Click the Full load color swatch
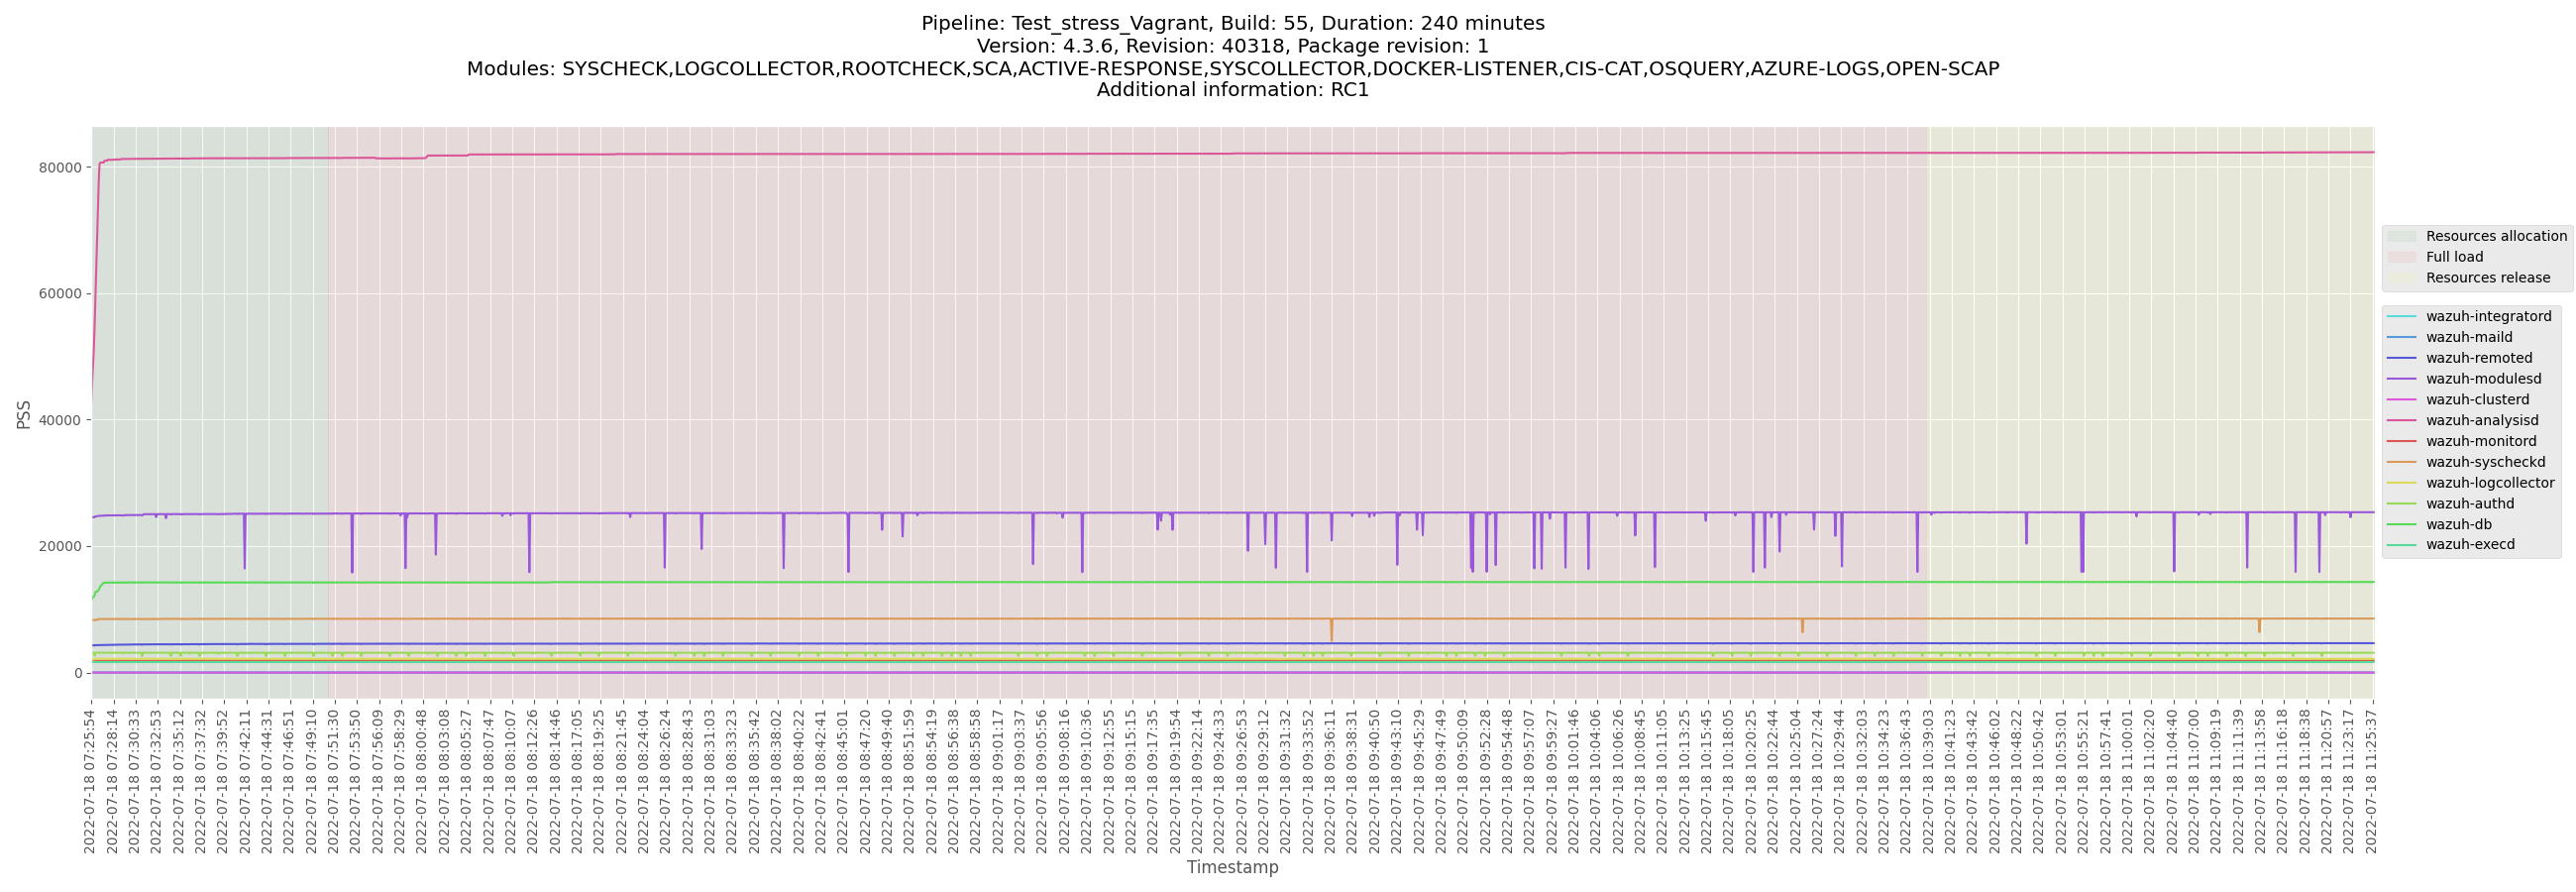Screen dimensions: 2576x892 [2401, 257]
